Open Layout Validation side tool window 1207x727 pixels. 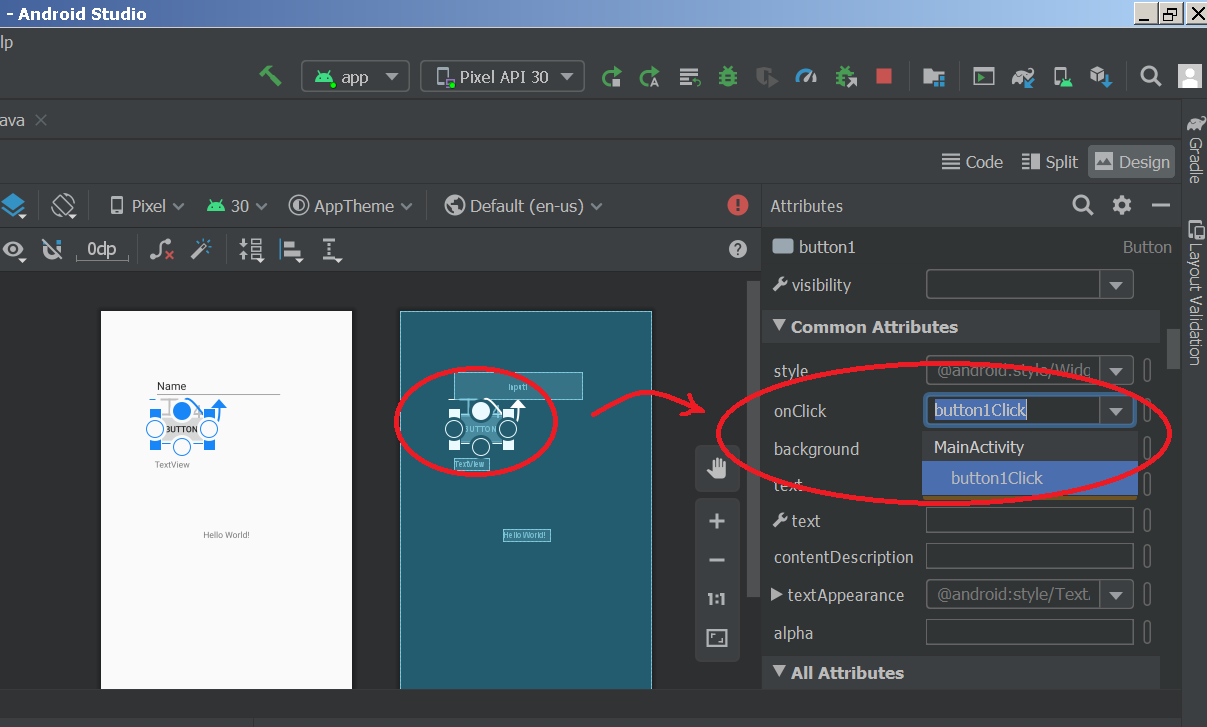tap(1195, 292)
